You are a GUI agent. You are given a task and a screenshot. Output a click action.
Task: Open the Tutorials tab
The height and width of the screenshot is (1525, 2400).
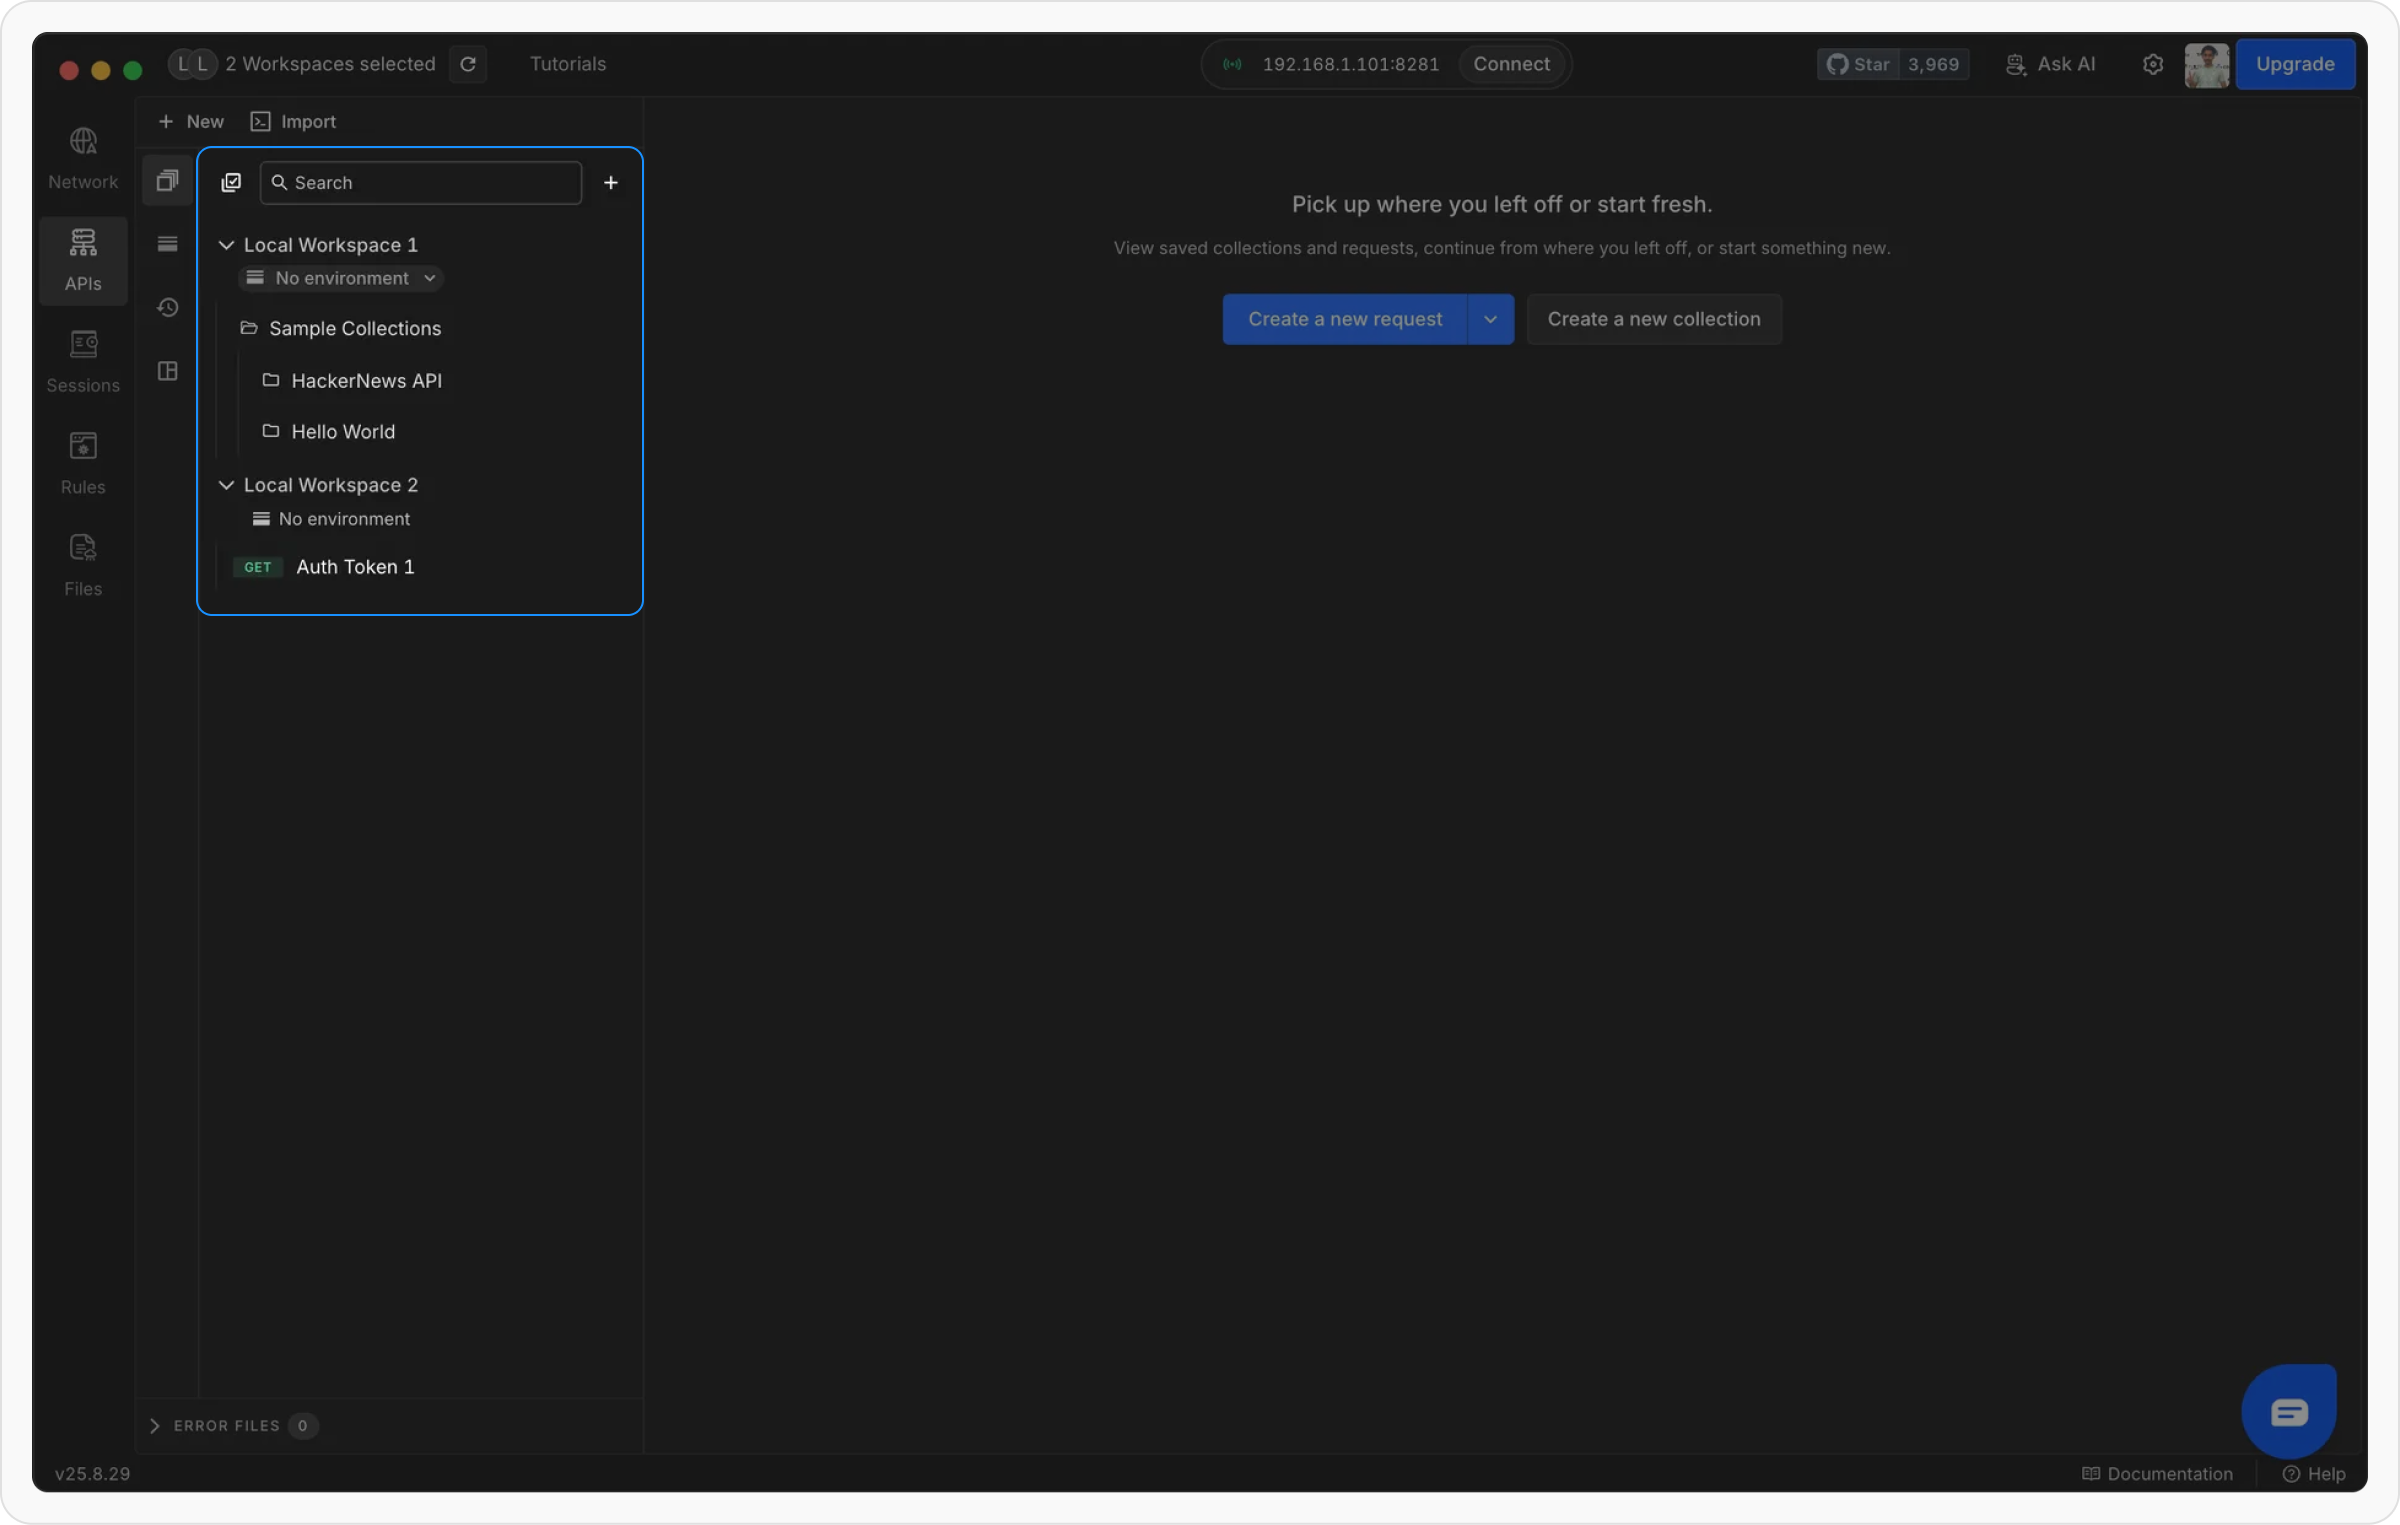pyautogui.click(x=568, y=64)
